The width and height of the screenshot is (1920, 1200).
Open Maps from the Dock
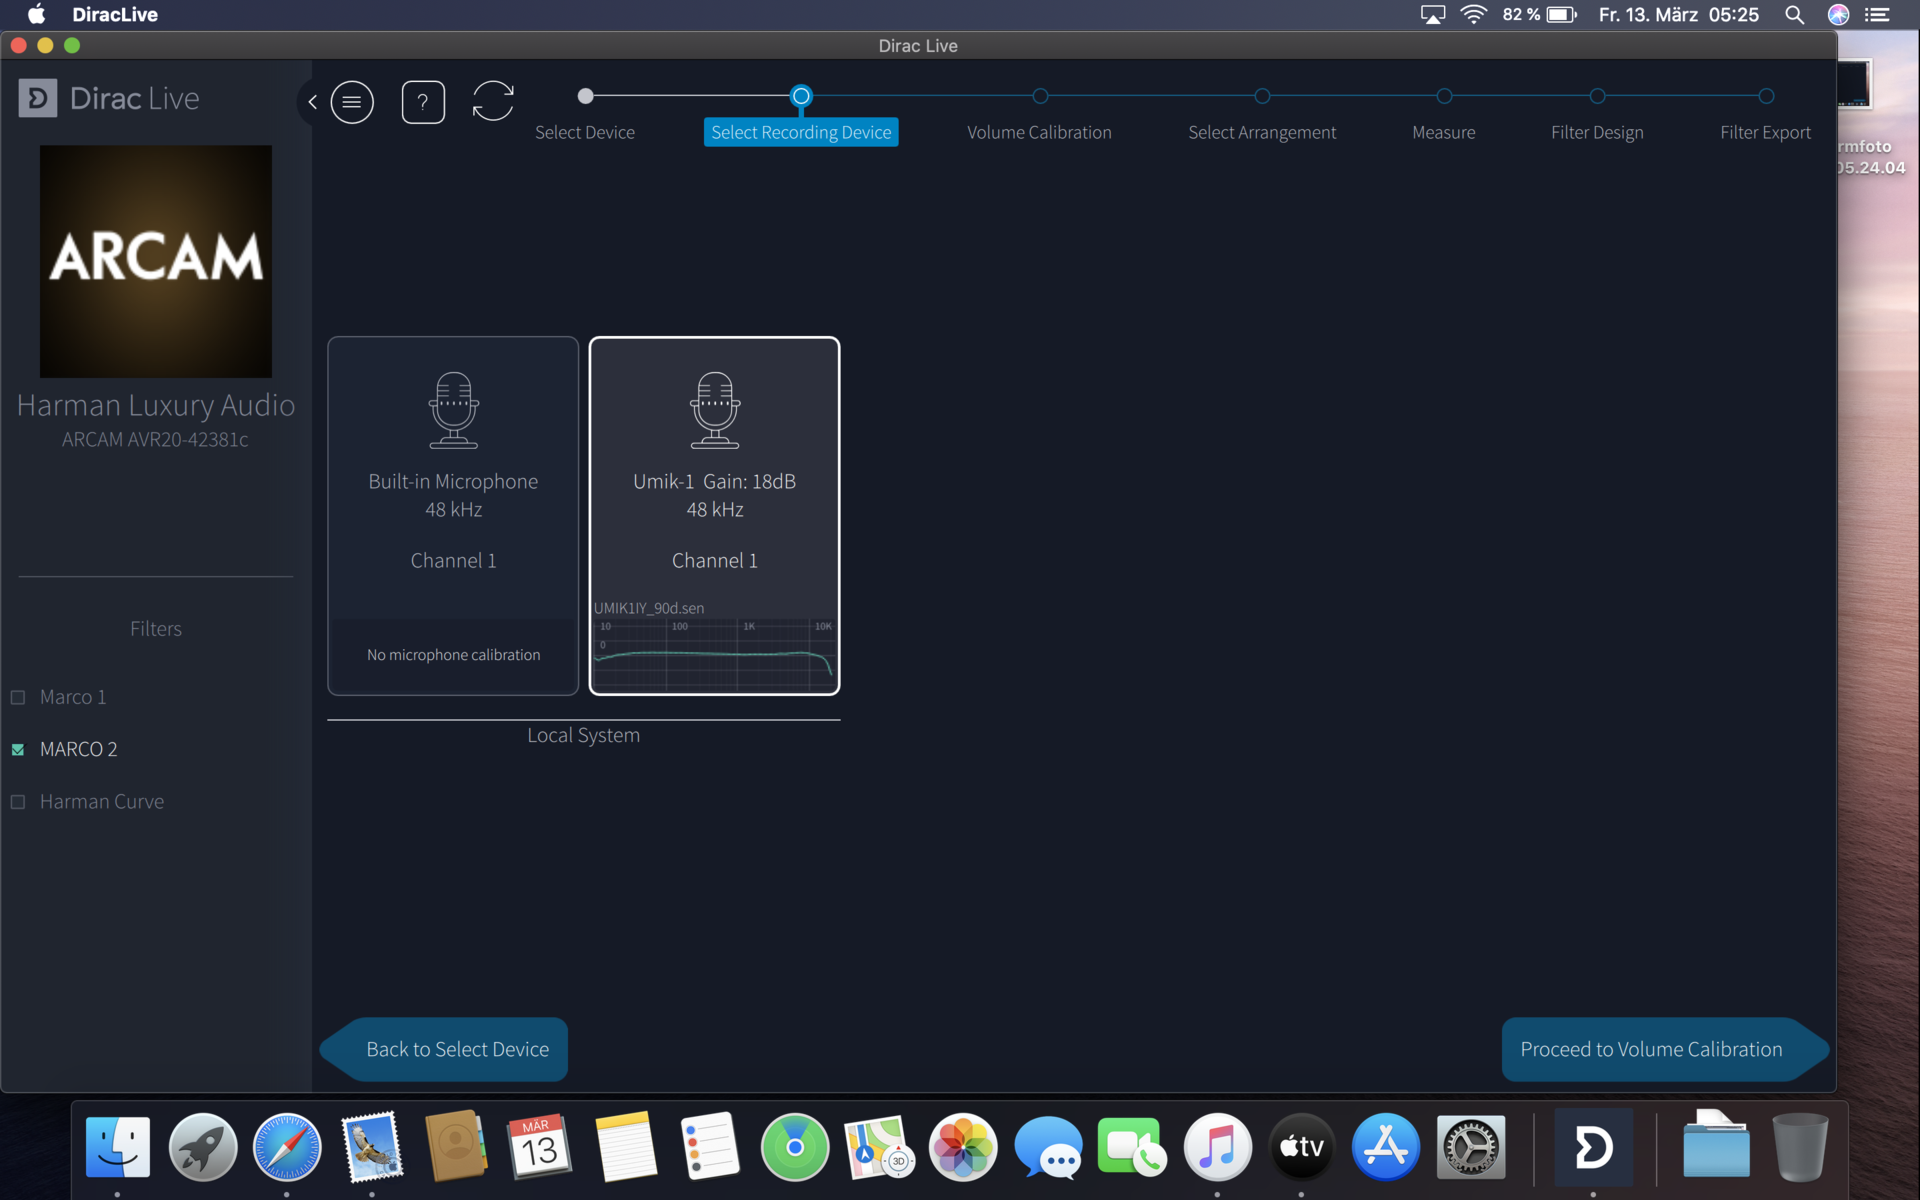[879, 1147]
